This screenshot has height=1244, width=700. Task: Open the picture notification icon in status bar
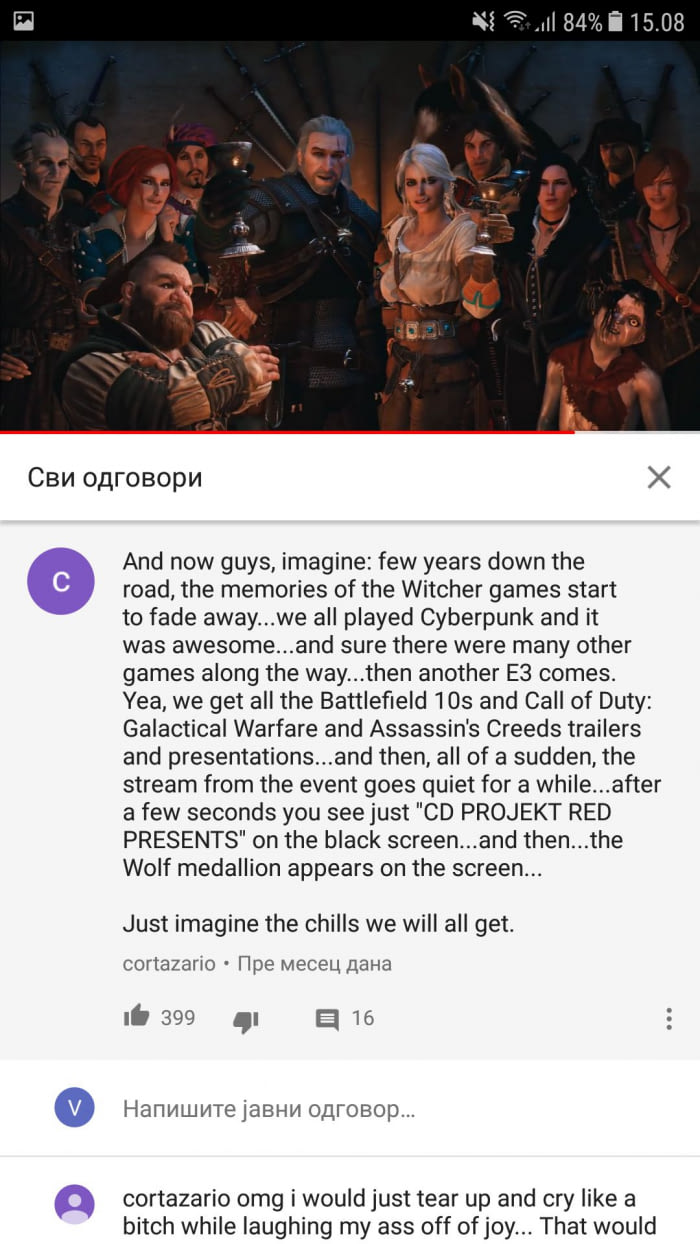pyautogui.click(x=23, y=20)
